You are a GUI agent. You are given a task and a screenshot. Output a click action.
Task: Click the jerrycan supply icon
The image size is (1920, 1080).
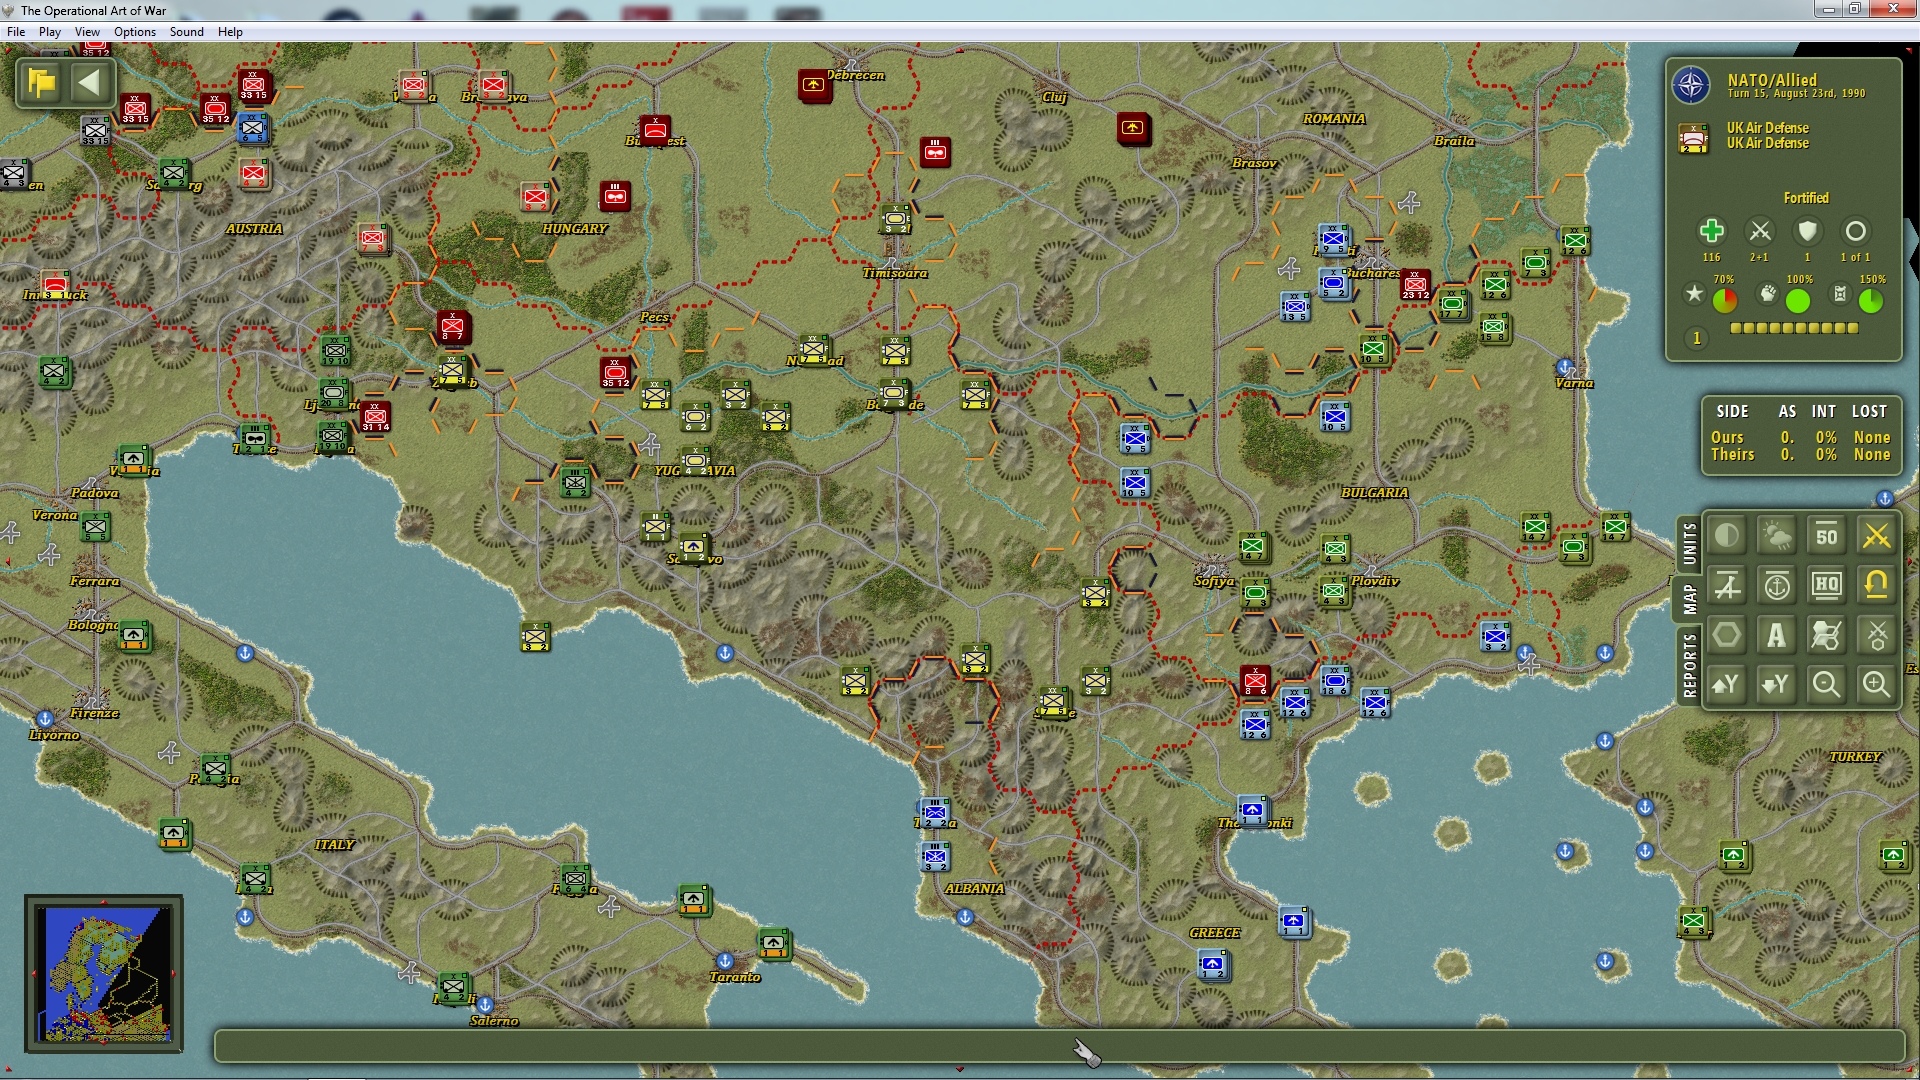pos(1840,294)
